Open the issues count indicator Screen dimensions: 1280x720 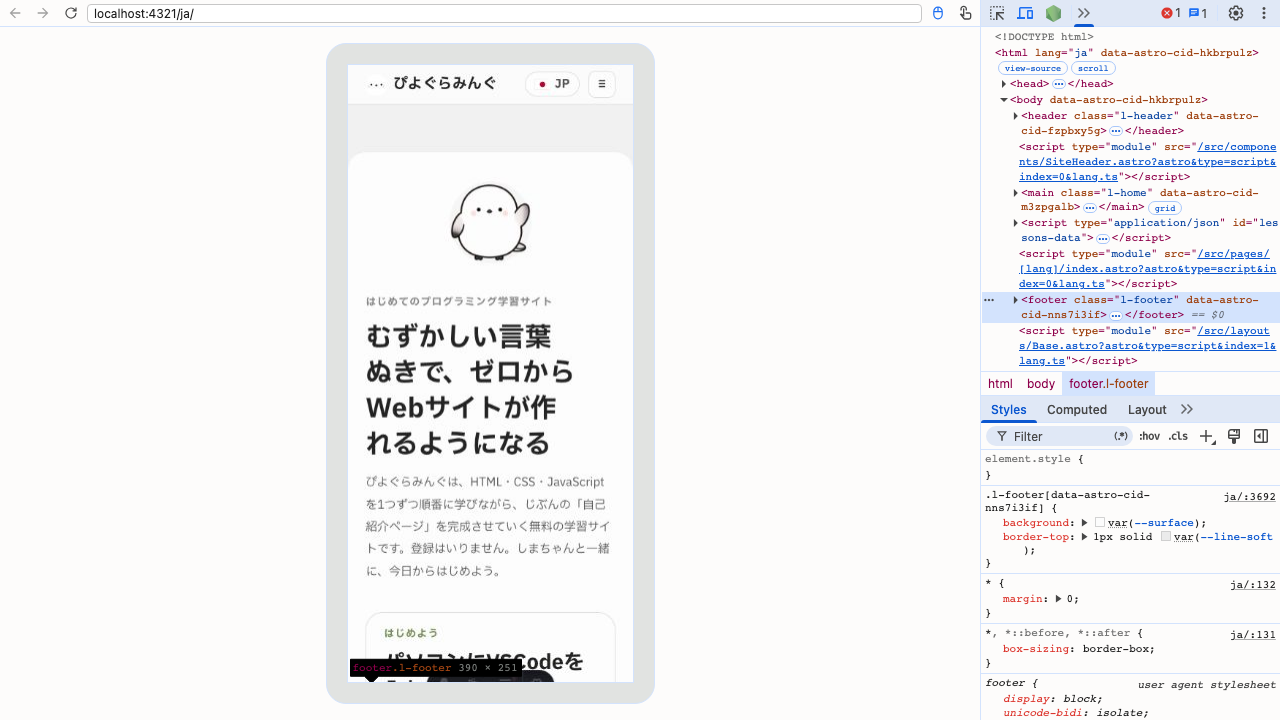pyautogui.click(x=1198, y=13)
